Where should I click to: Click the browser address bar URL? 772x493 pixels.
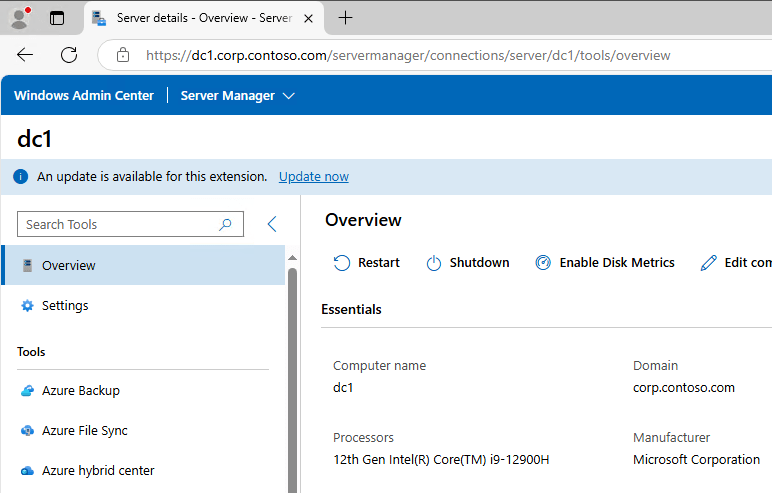408,56
